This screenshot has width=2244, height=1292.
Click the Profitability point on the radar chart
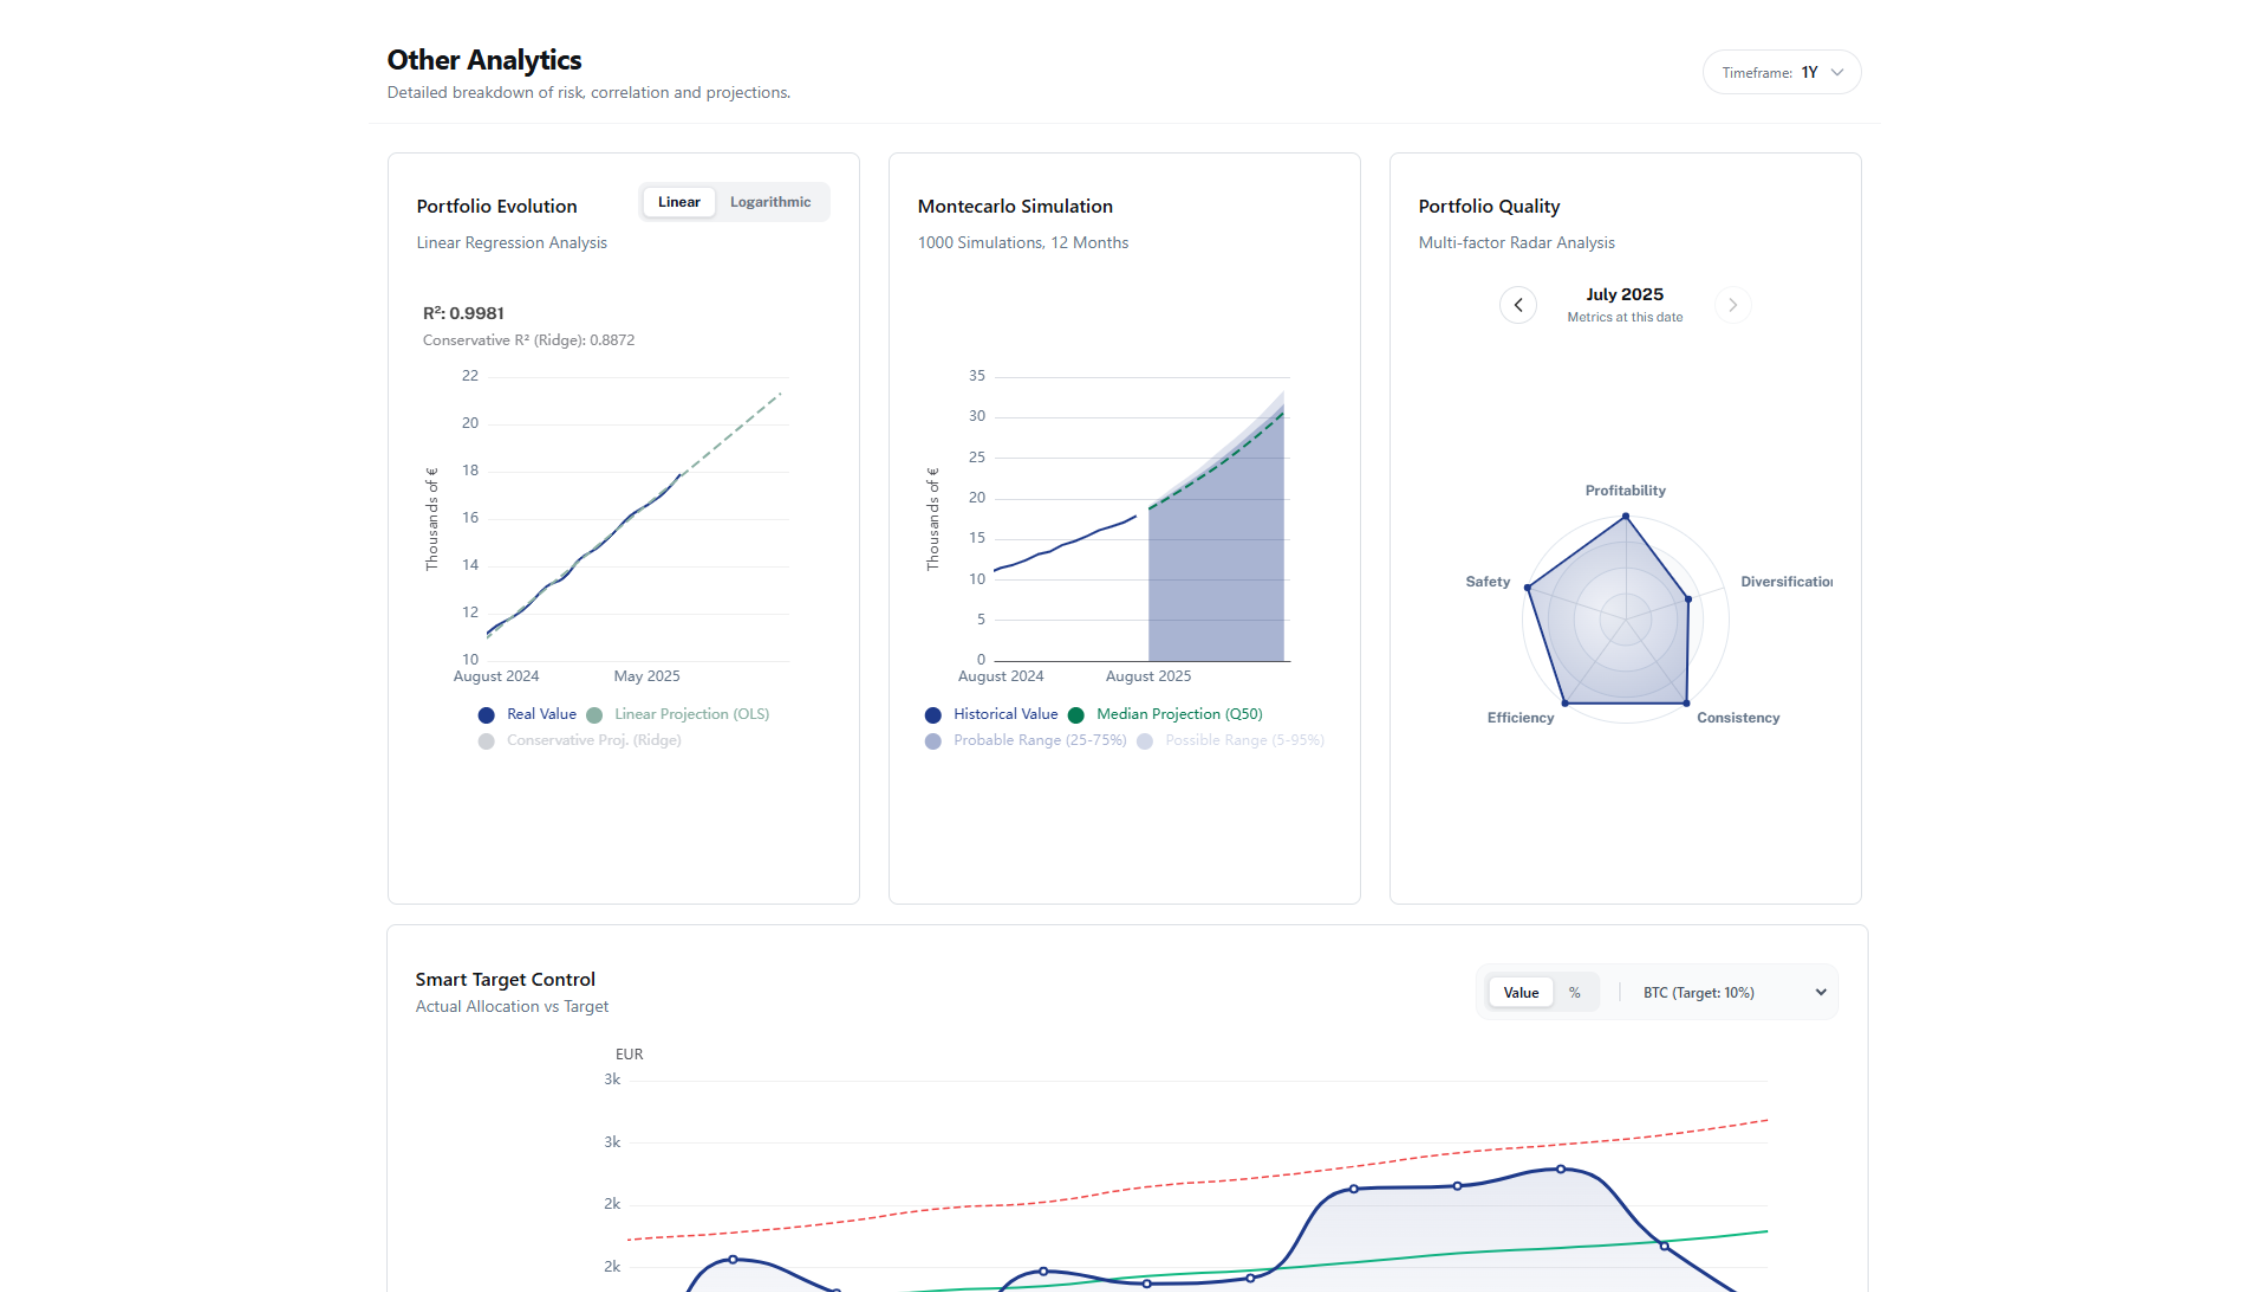pyautogui.click(x=1625, y=515)
